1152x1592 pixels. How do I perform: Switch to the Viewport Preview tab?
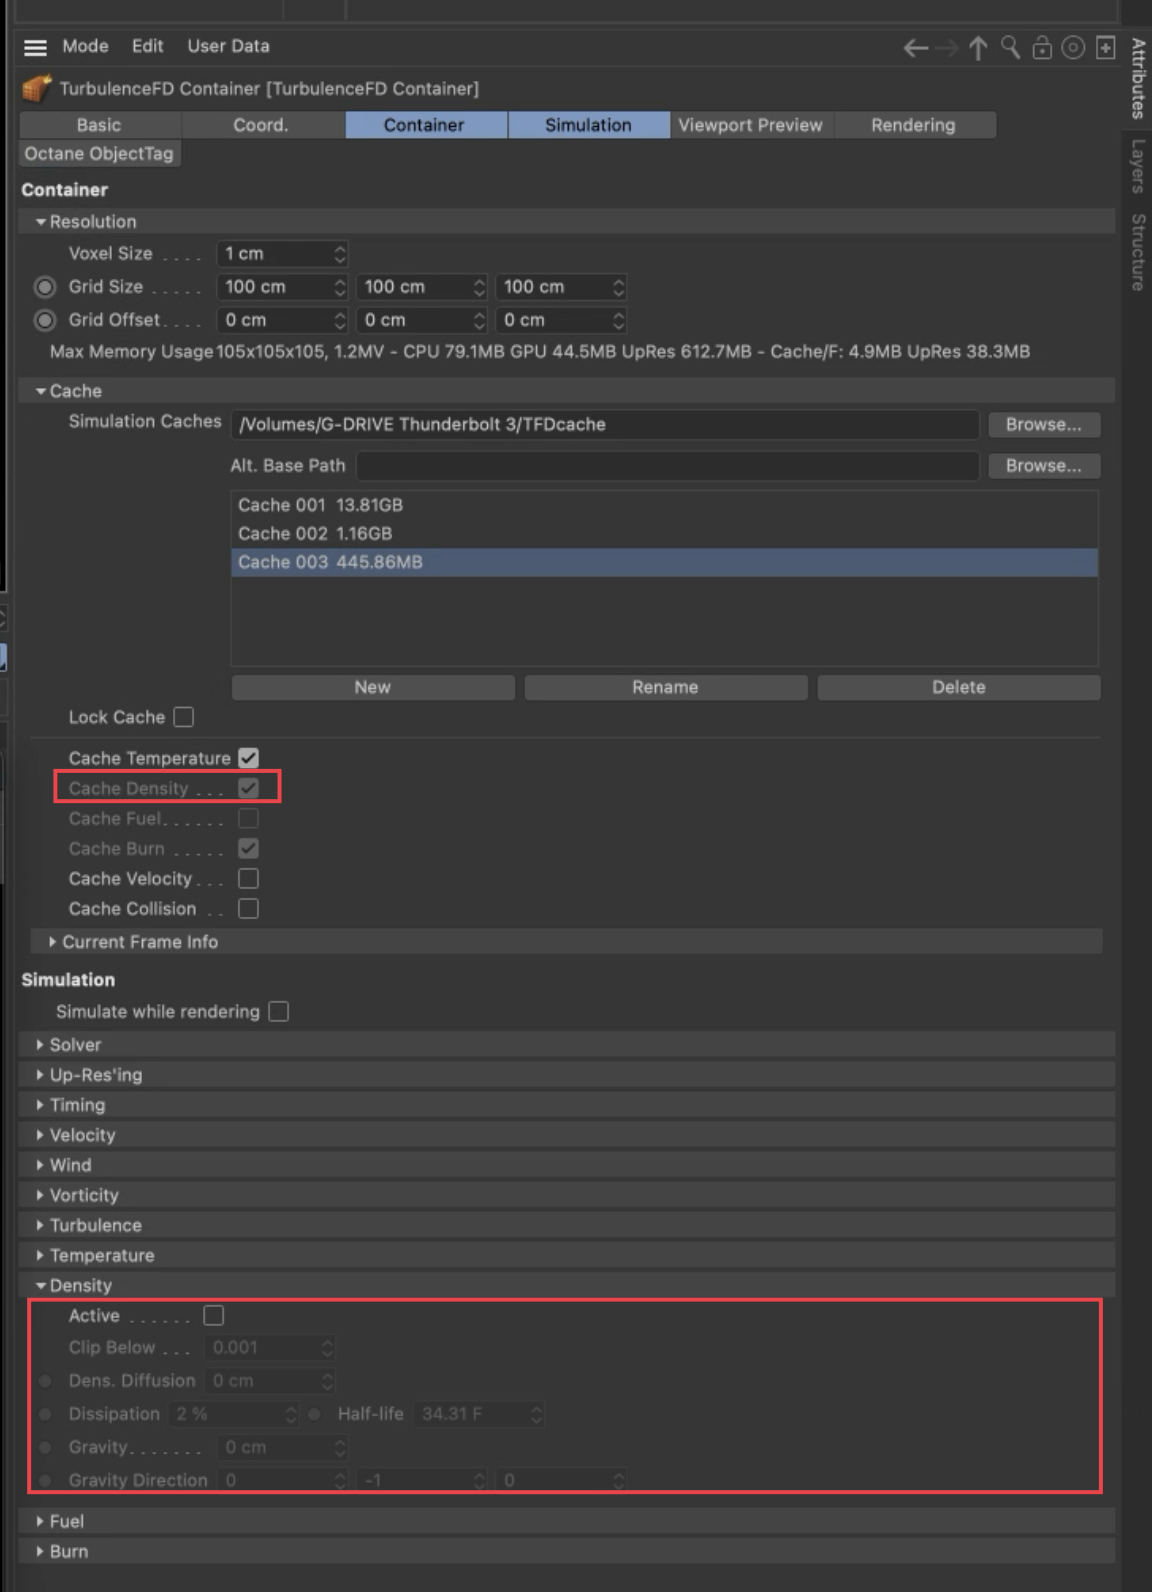pos(750,125)
